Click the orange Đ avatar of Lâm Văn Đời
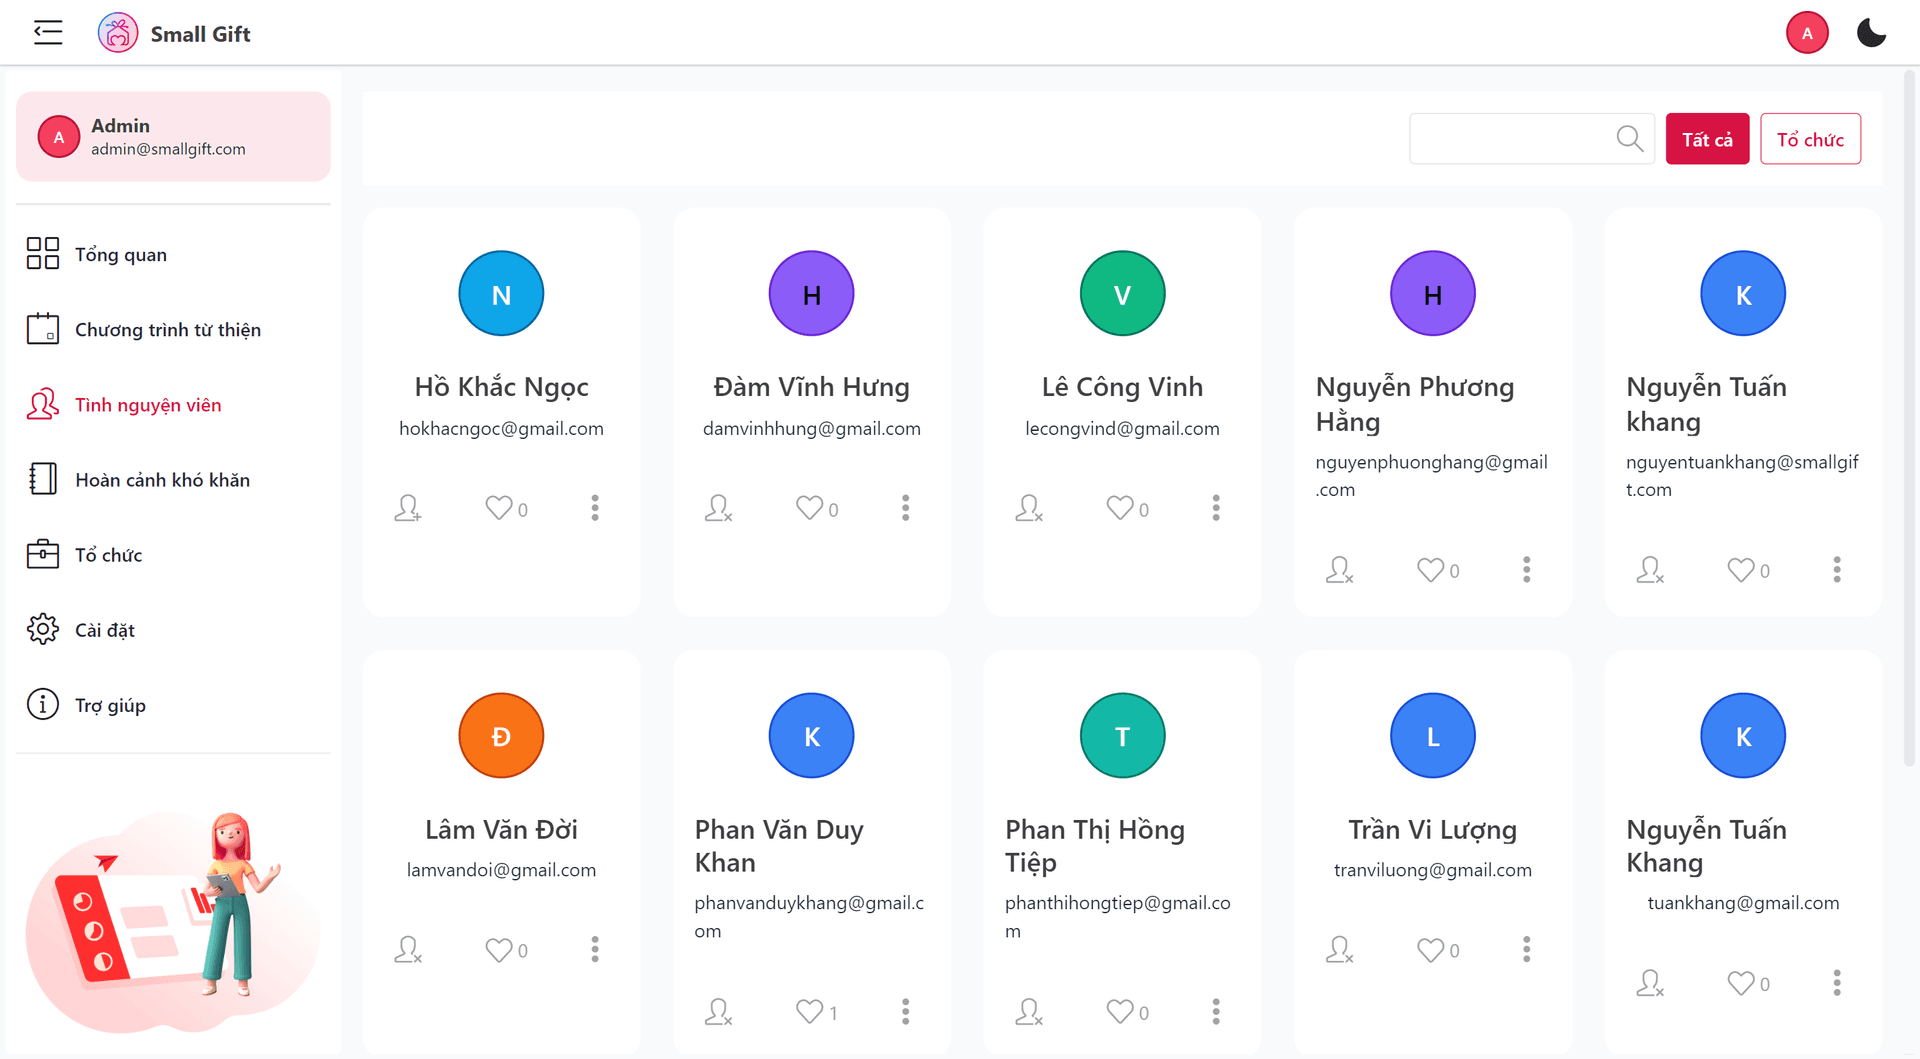1920x1059 pixels. coord(501,736)
